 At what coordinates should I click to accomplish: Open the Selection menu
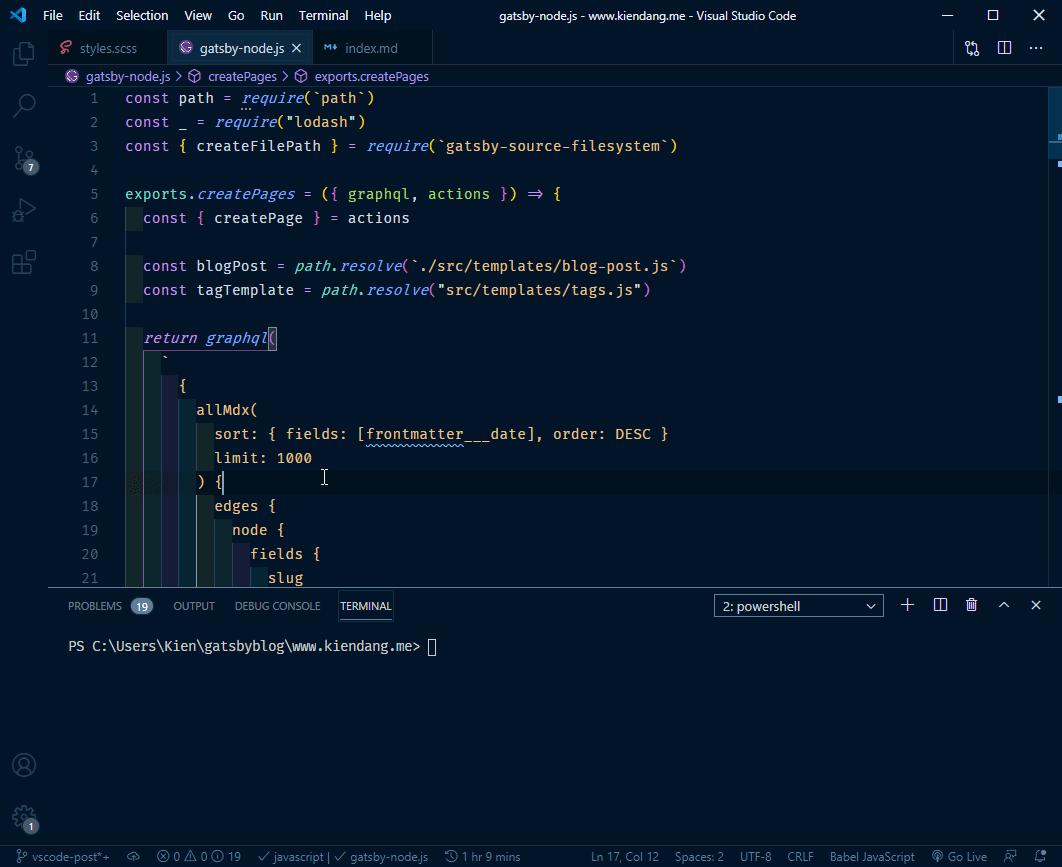pyautogui.click(x=142, y=15)
